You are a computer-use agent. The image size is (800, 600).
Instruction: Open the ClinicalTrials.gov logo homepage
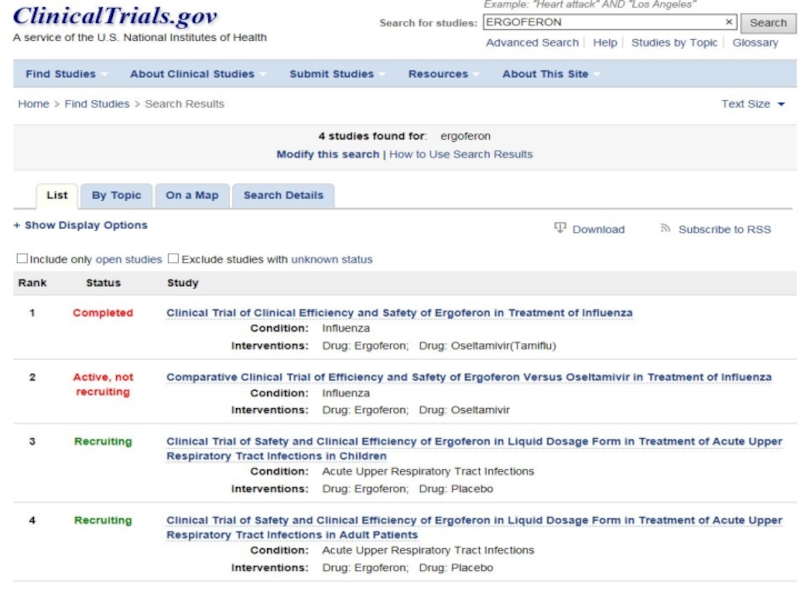click(115, 16)
